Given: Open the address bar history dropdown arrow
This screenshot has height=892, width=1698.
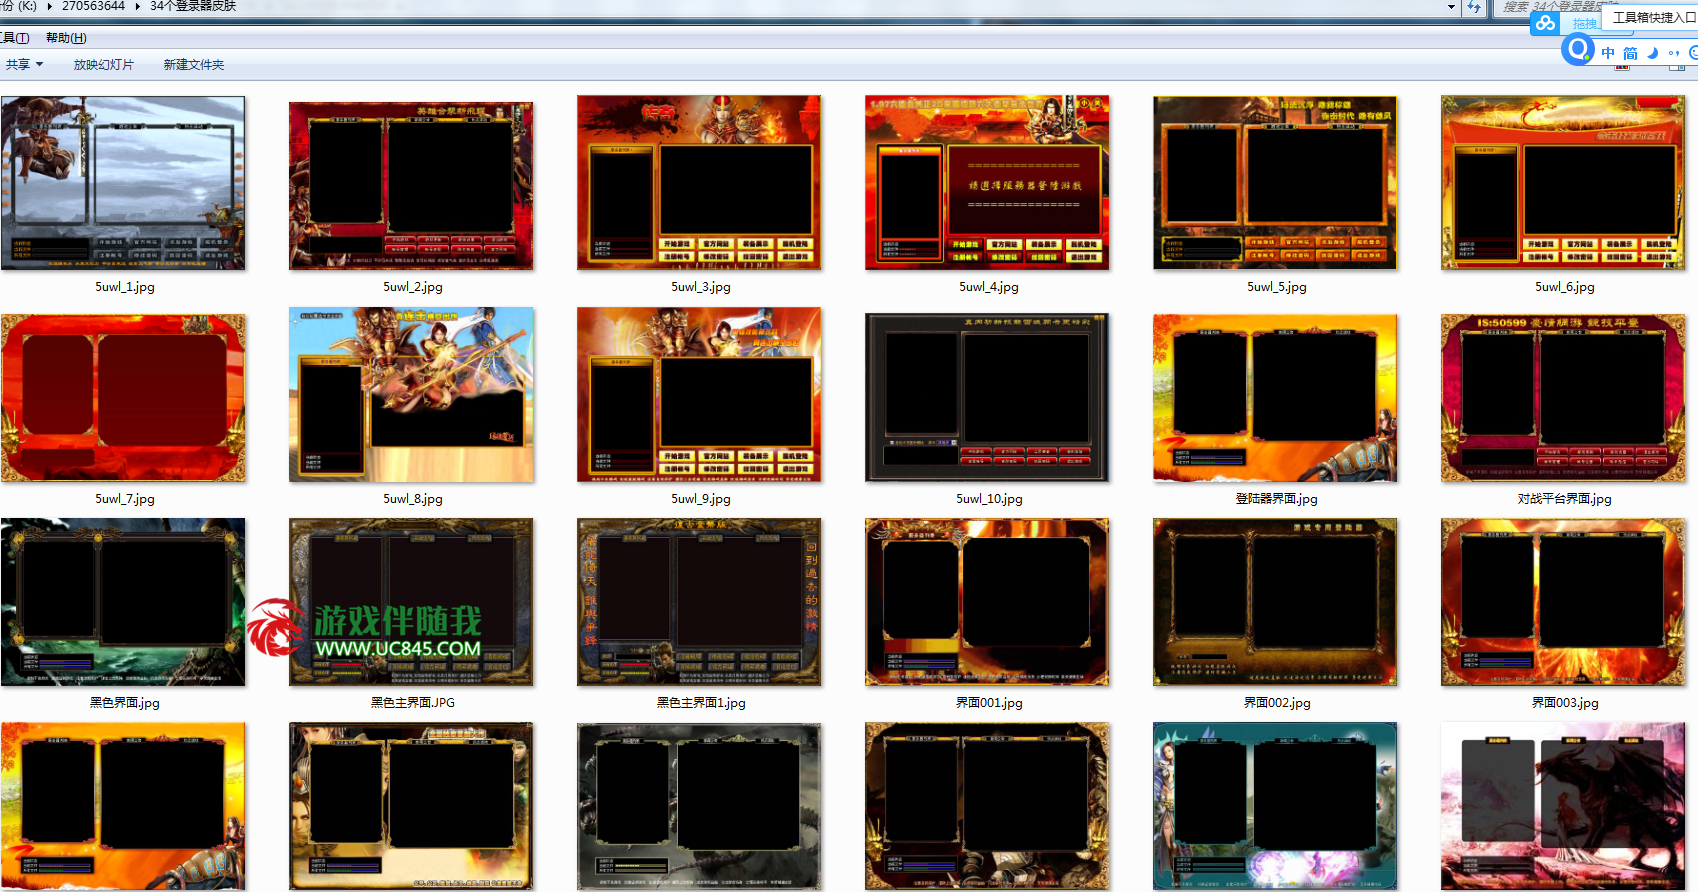Looking at the screenshot, I should [1452, 7].
